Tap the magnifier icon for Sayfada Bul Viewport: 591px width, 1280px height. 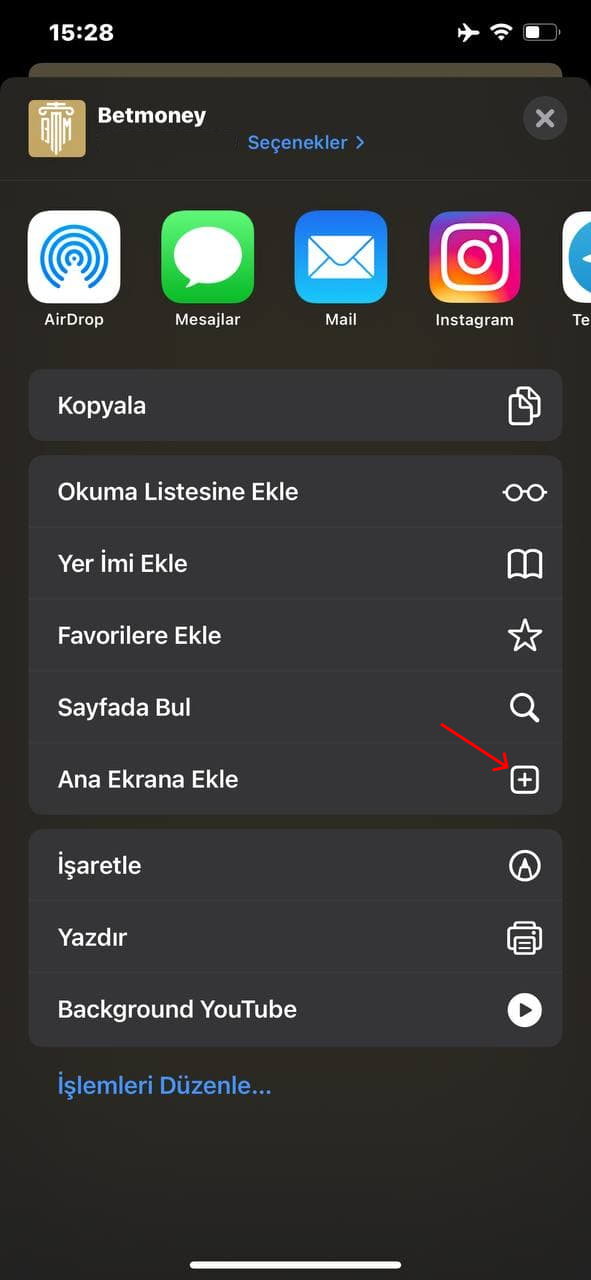[x=525, y=708]
